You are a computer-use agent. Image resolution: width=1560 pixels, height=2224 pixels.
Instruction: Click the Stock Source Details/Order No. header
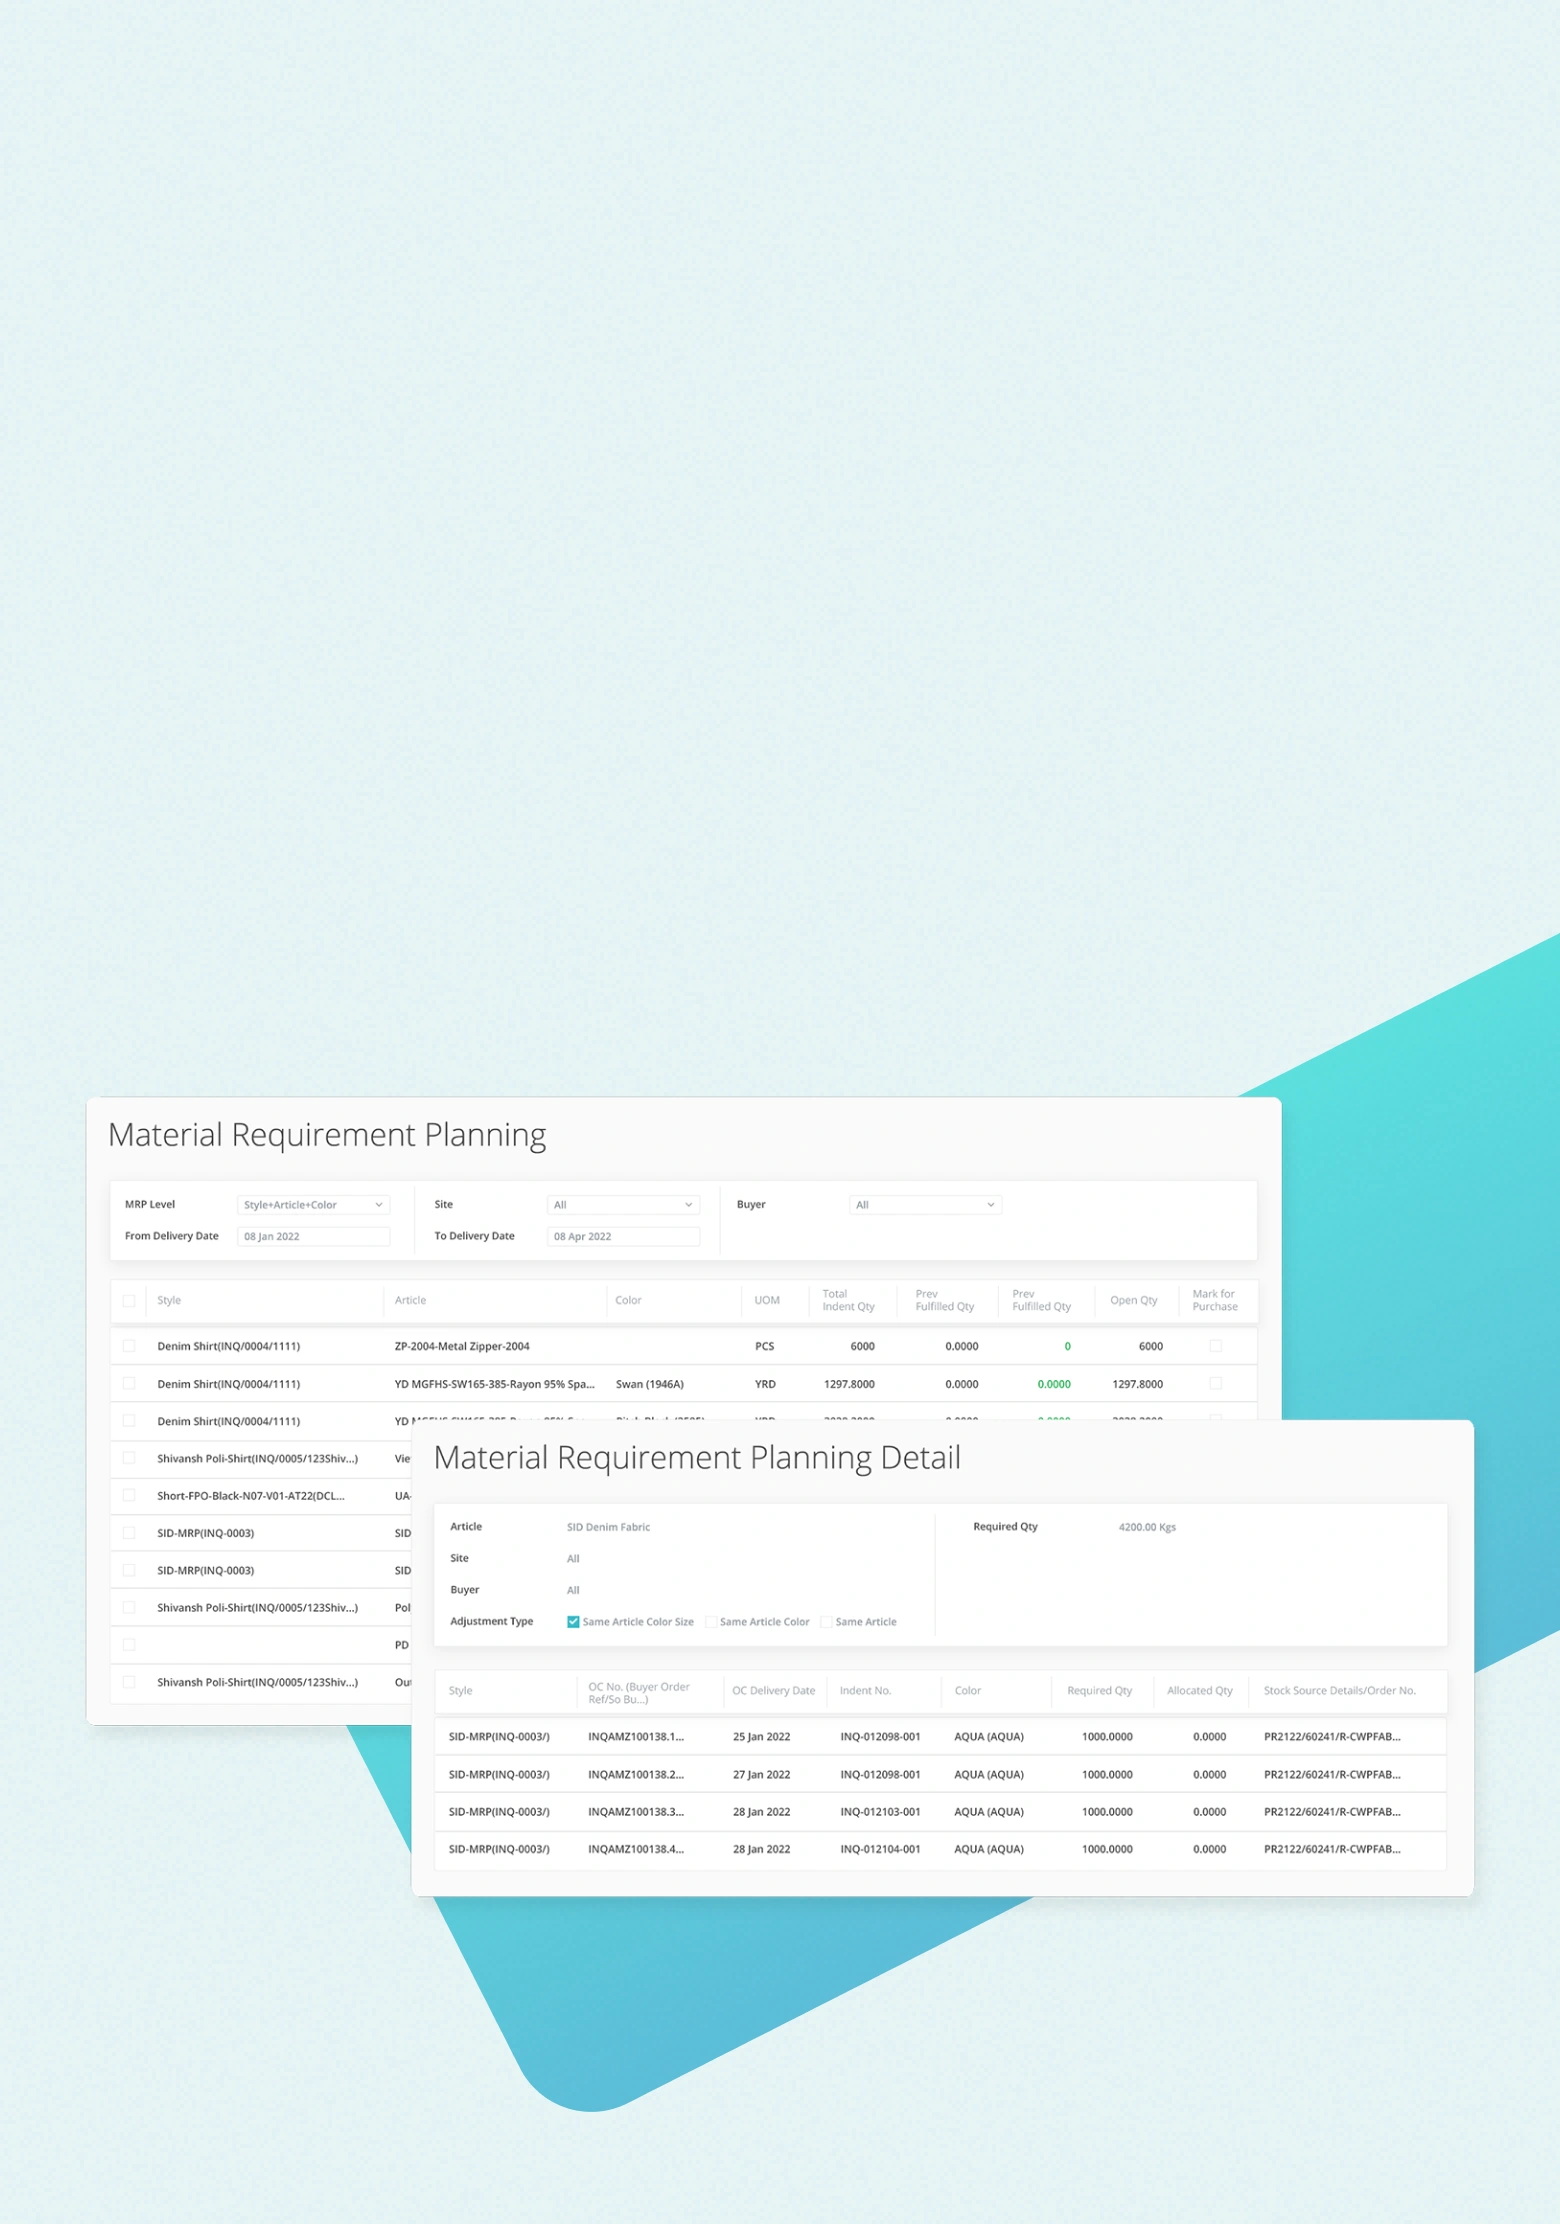click(x=1339, y=1691)
